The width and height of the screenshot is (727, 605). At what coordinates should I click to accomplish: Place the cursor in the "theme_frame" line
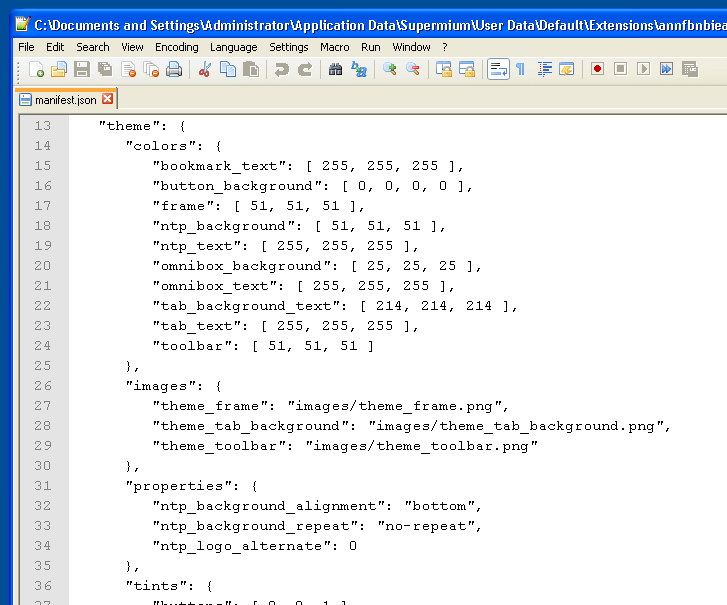[x=330, y=406]
